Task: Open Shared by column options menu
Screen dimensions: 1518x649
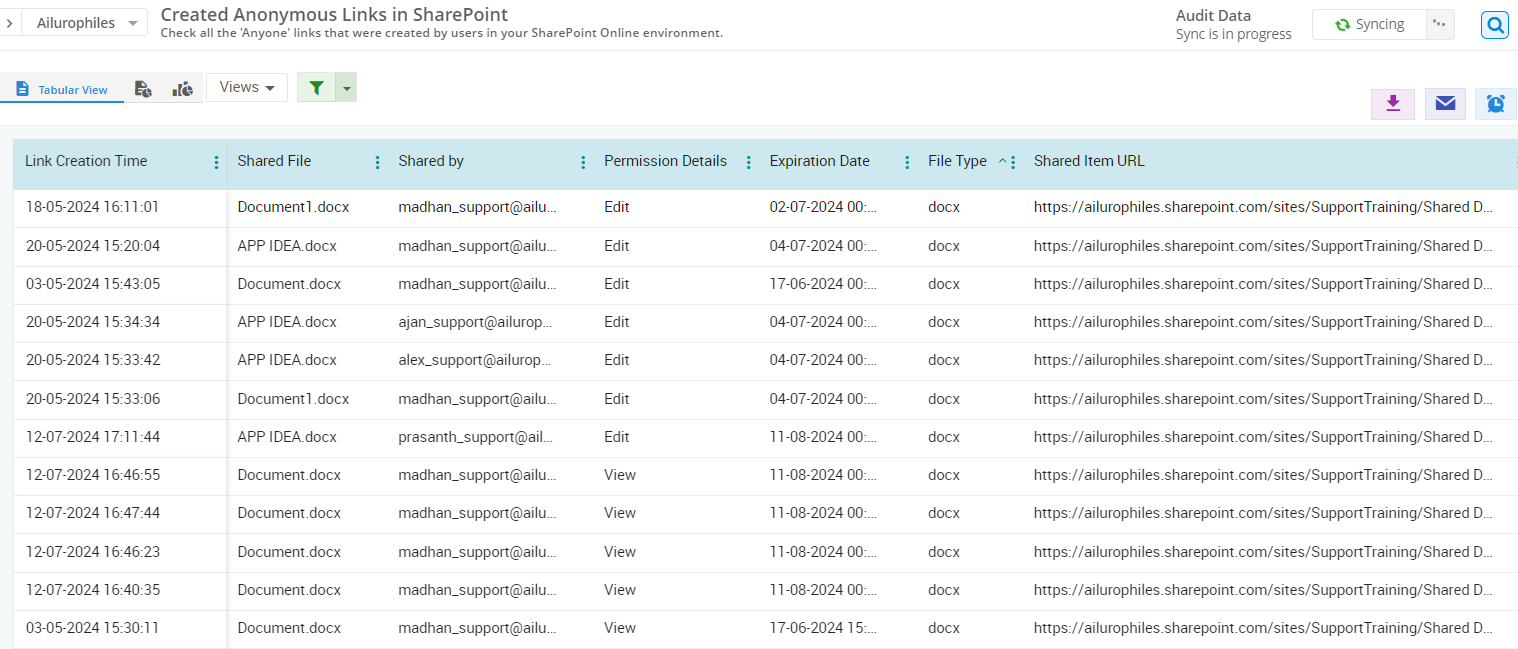Action: pyautogui.click(x=583, y=162)
